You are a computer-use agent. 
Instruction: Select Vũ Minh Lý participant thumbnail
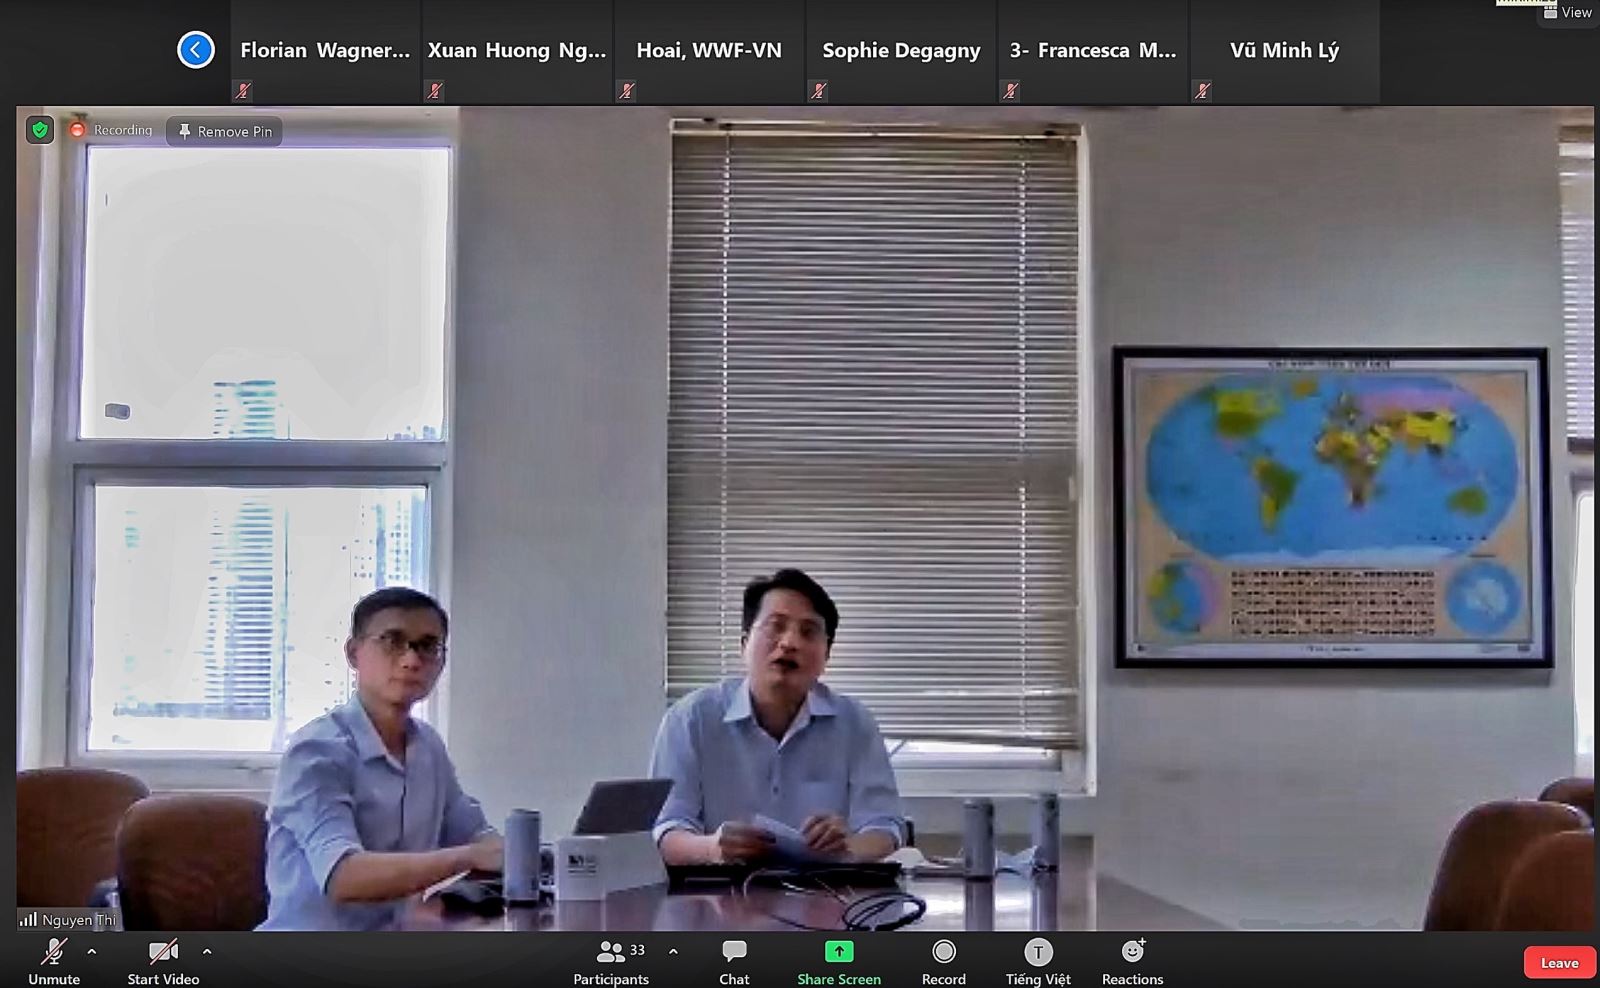coord(1286,51)
